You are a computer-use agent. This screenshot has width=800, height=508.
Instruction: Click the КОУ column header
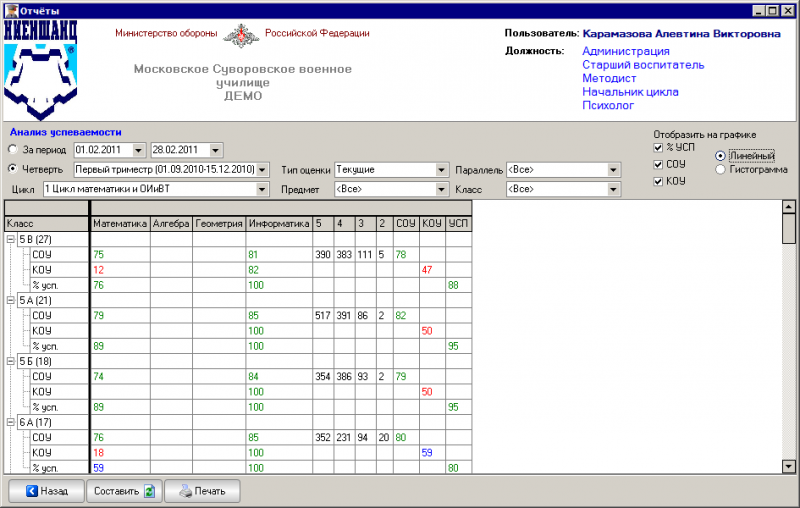click(x=432, y=223)
